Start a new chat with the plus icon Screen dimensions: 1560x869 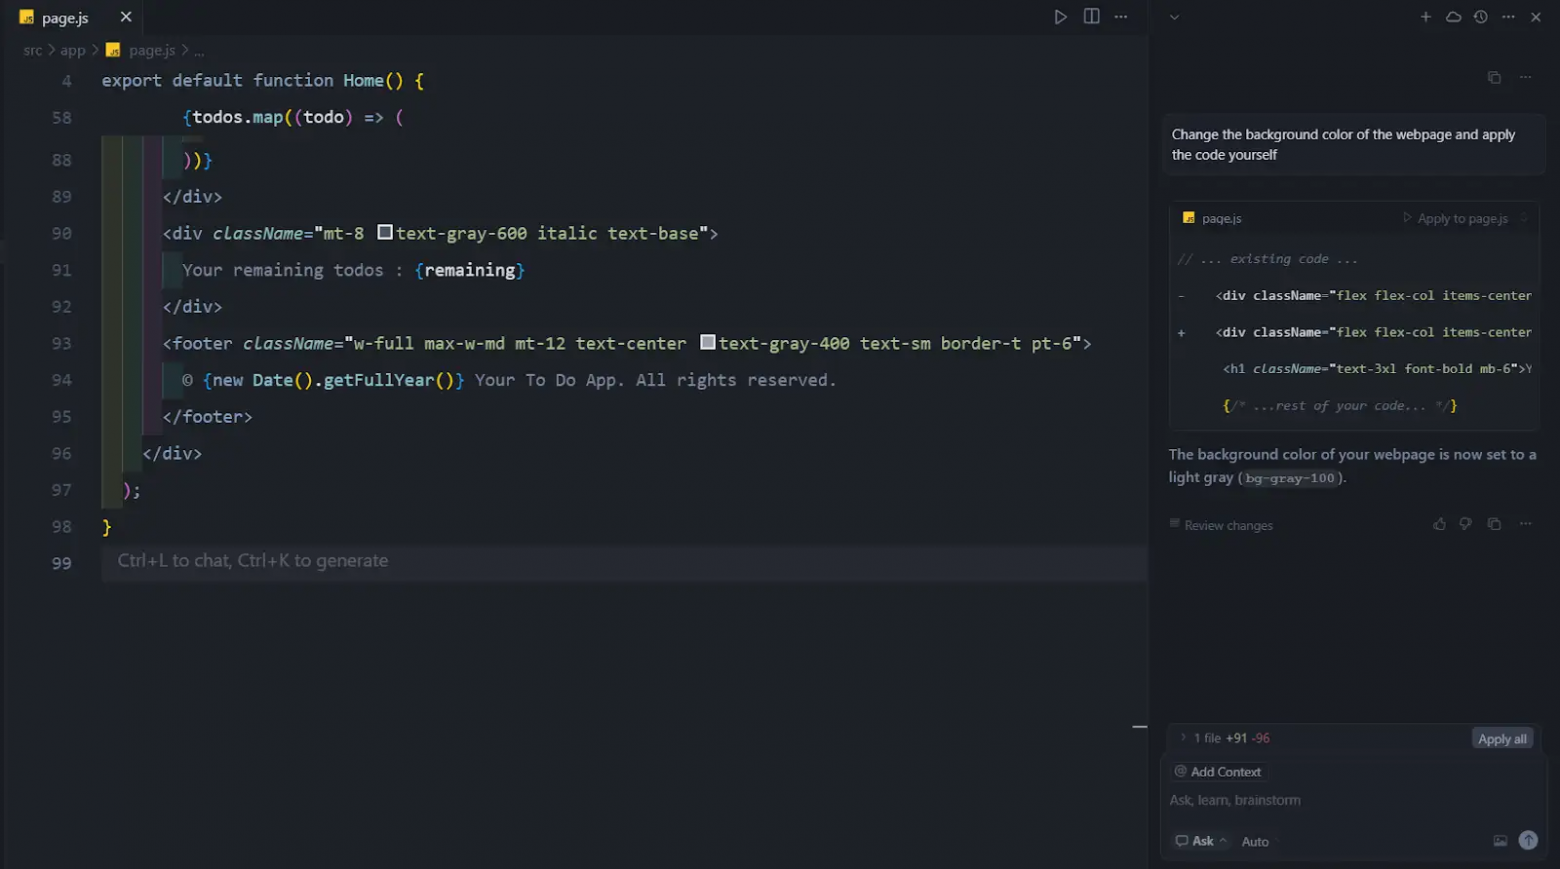[x=1425, y=17]
